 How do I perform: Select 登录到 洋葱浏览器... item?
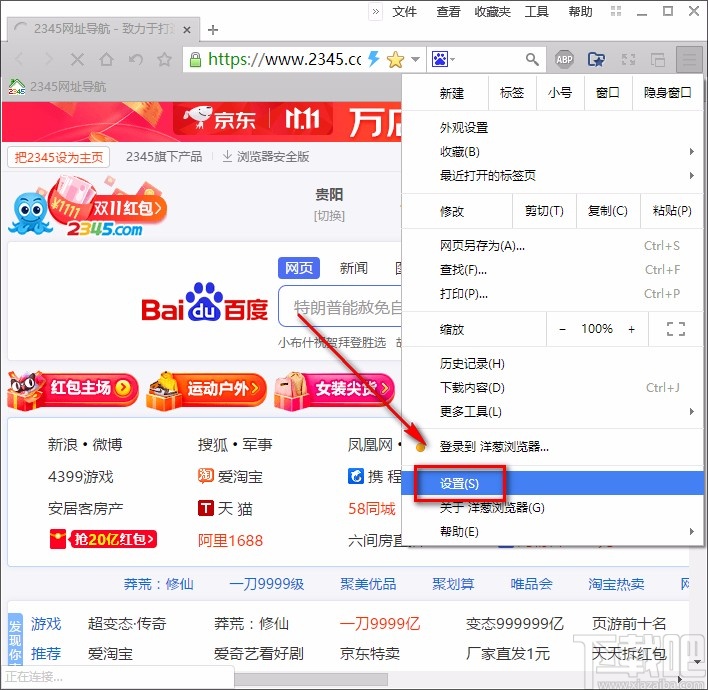pyautogui.click(x=552, y=447)
